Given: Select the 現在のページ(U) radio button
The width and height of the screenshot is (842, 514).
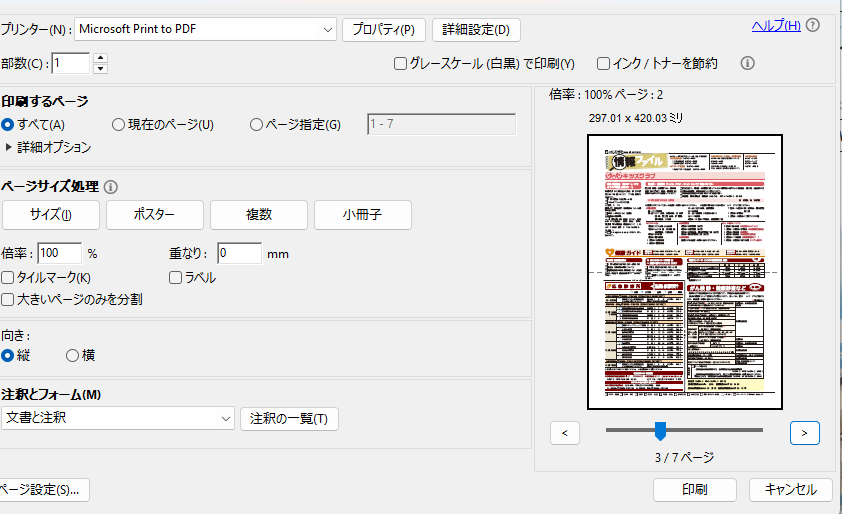Looking at the screenshot, I should (x=118, y=125).
